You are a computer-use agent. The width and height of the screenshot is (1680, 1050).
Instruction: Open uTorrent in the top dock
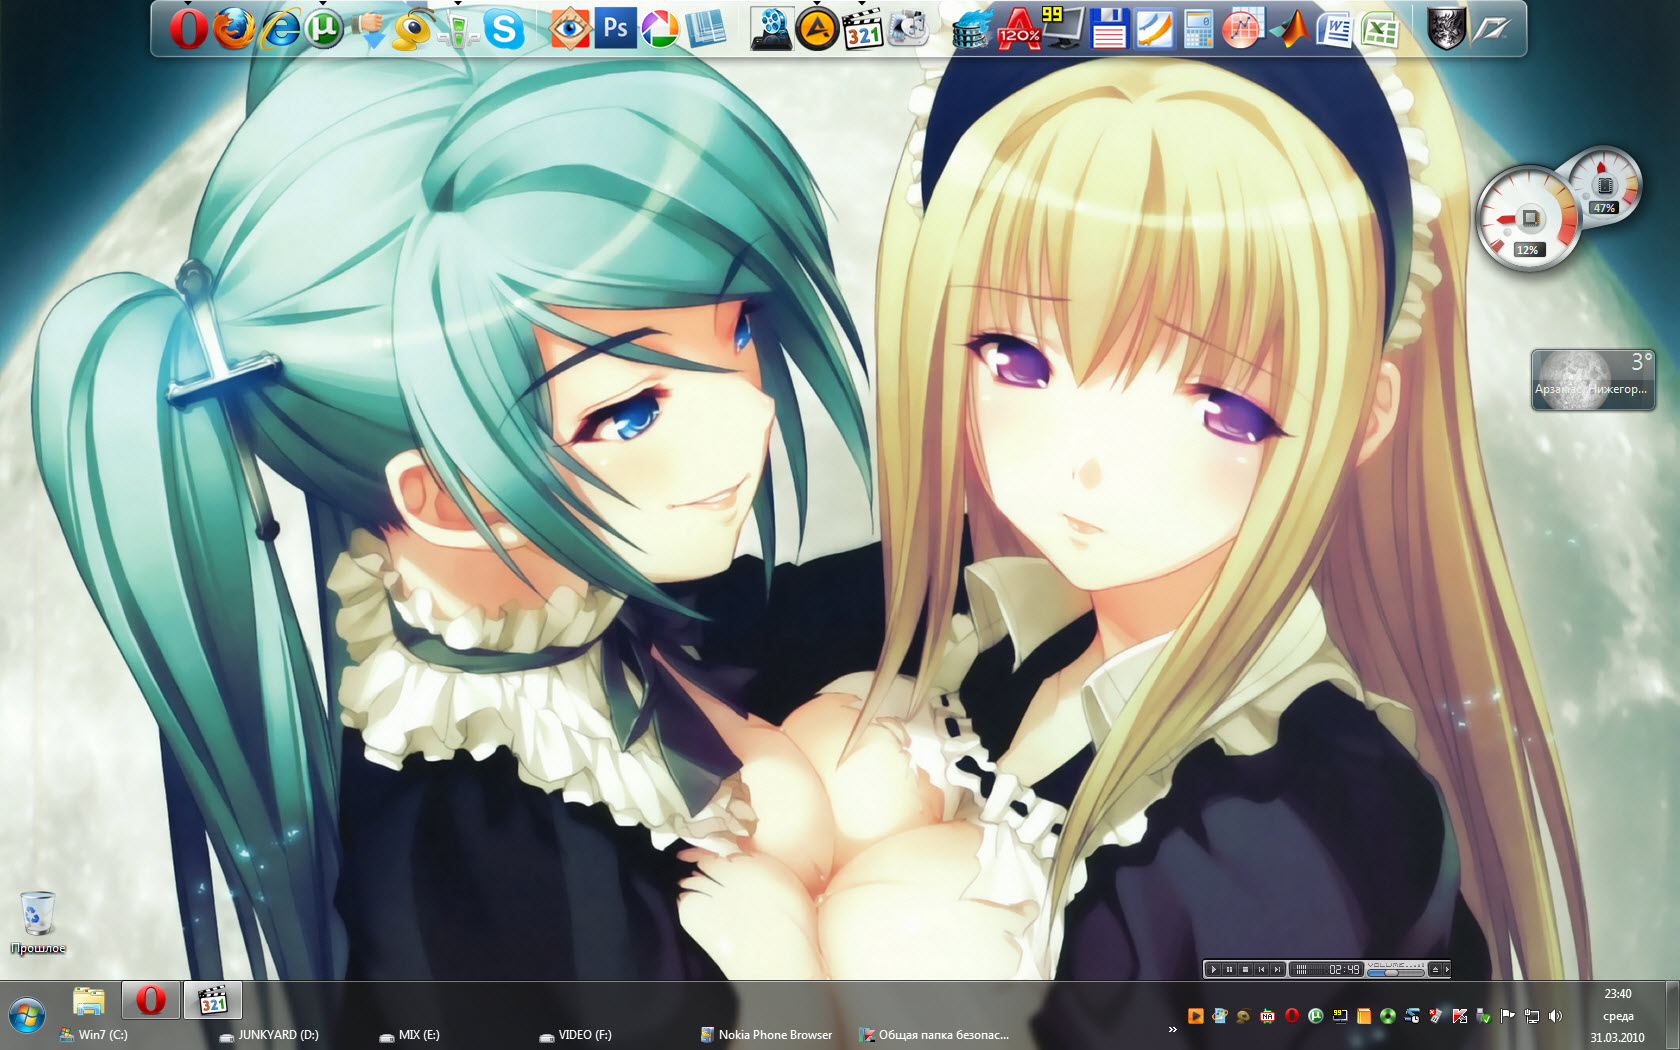coord(323,28)
